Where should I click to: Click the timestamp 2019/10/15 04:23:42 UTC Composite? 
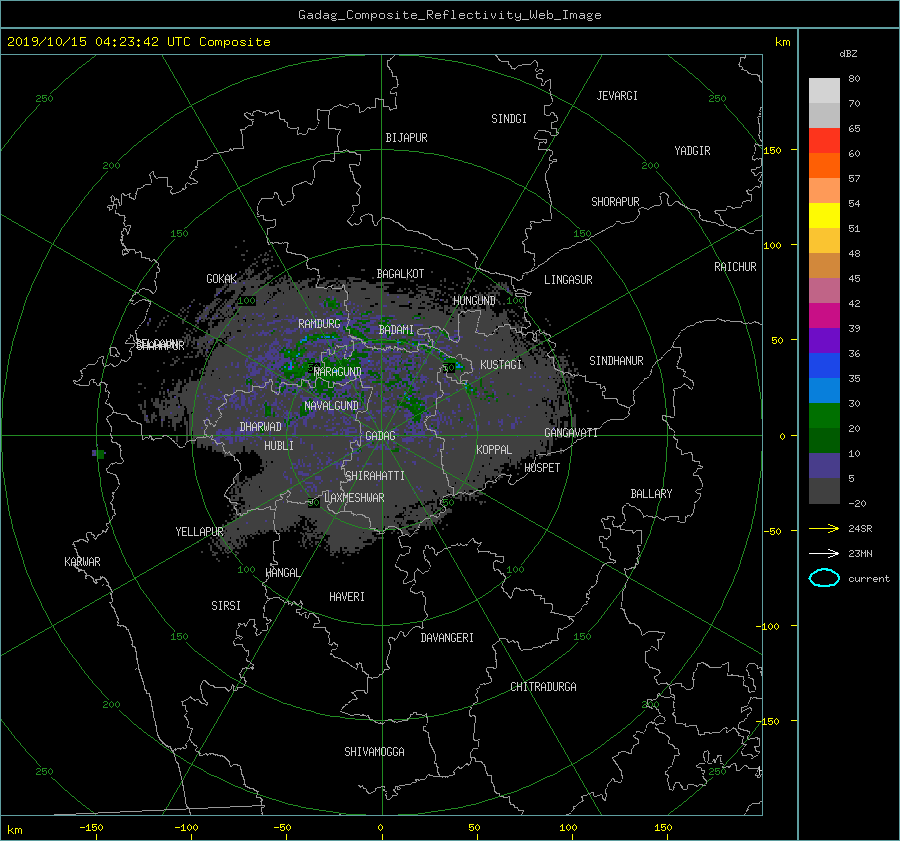[x=138, y=42]
